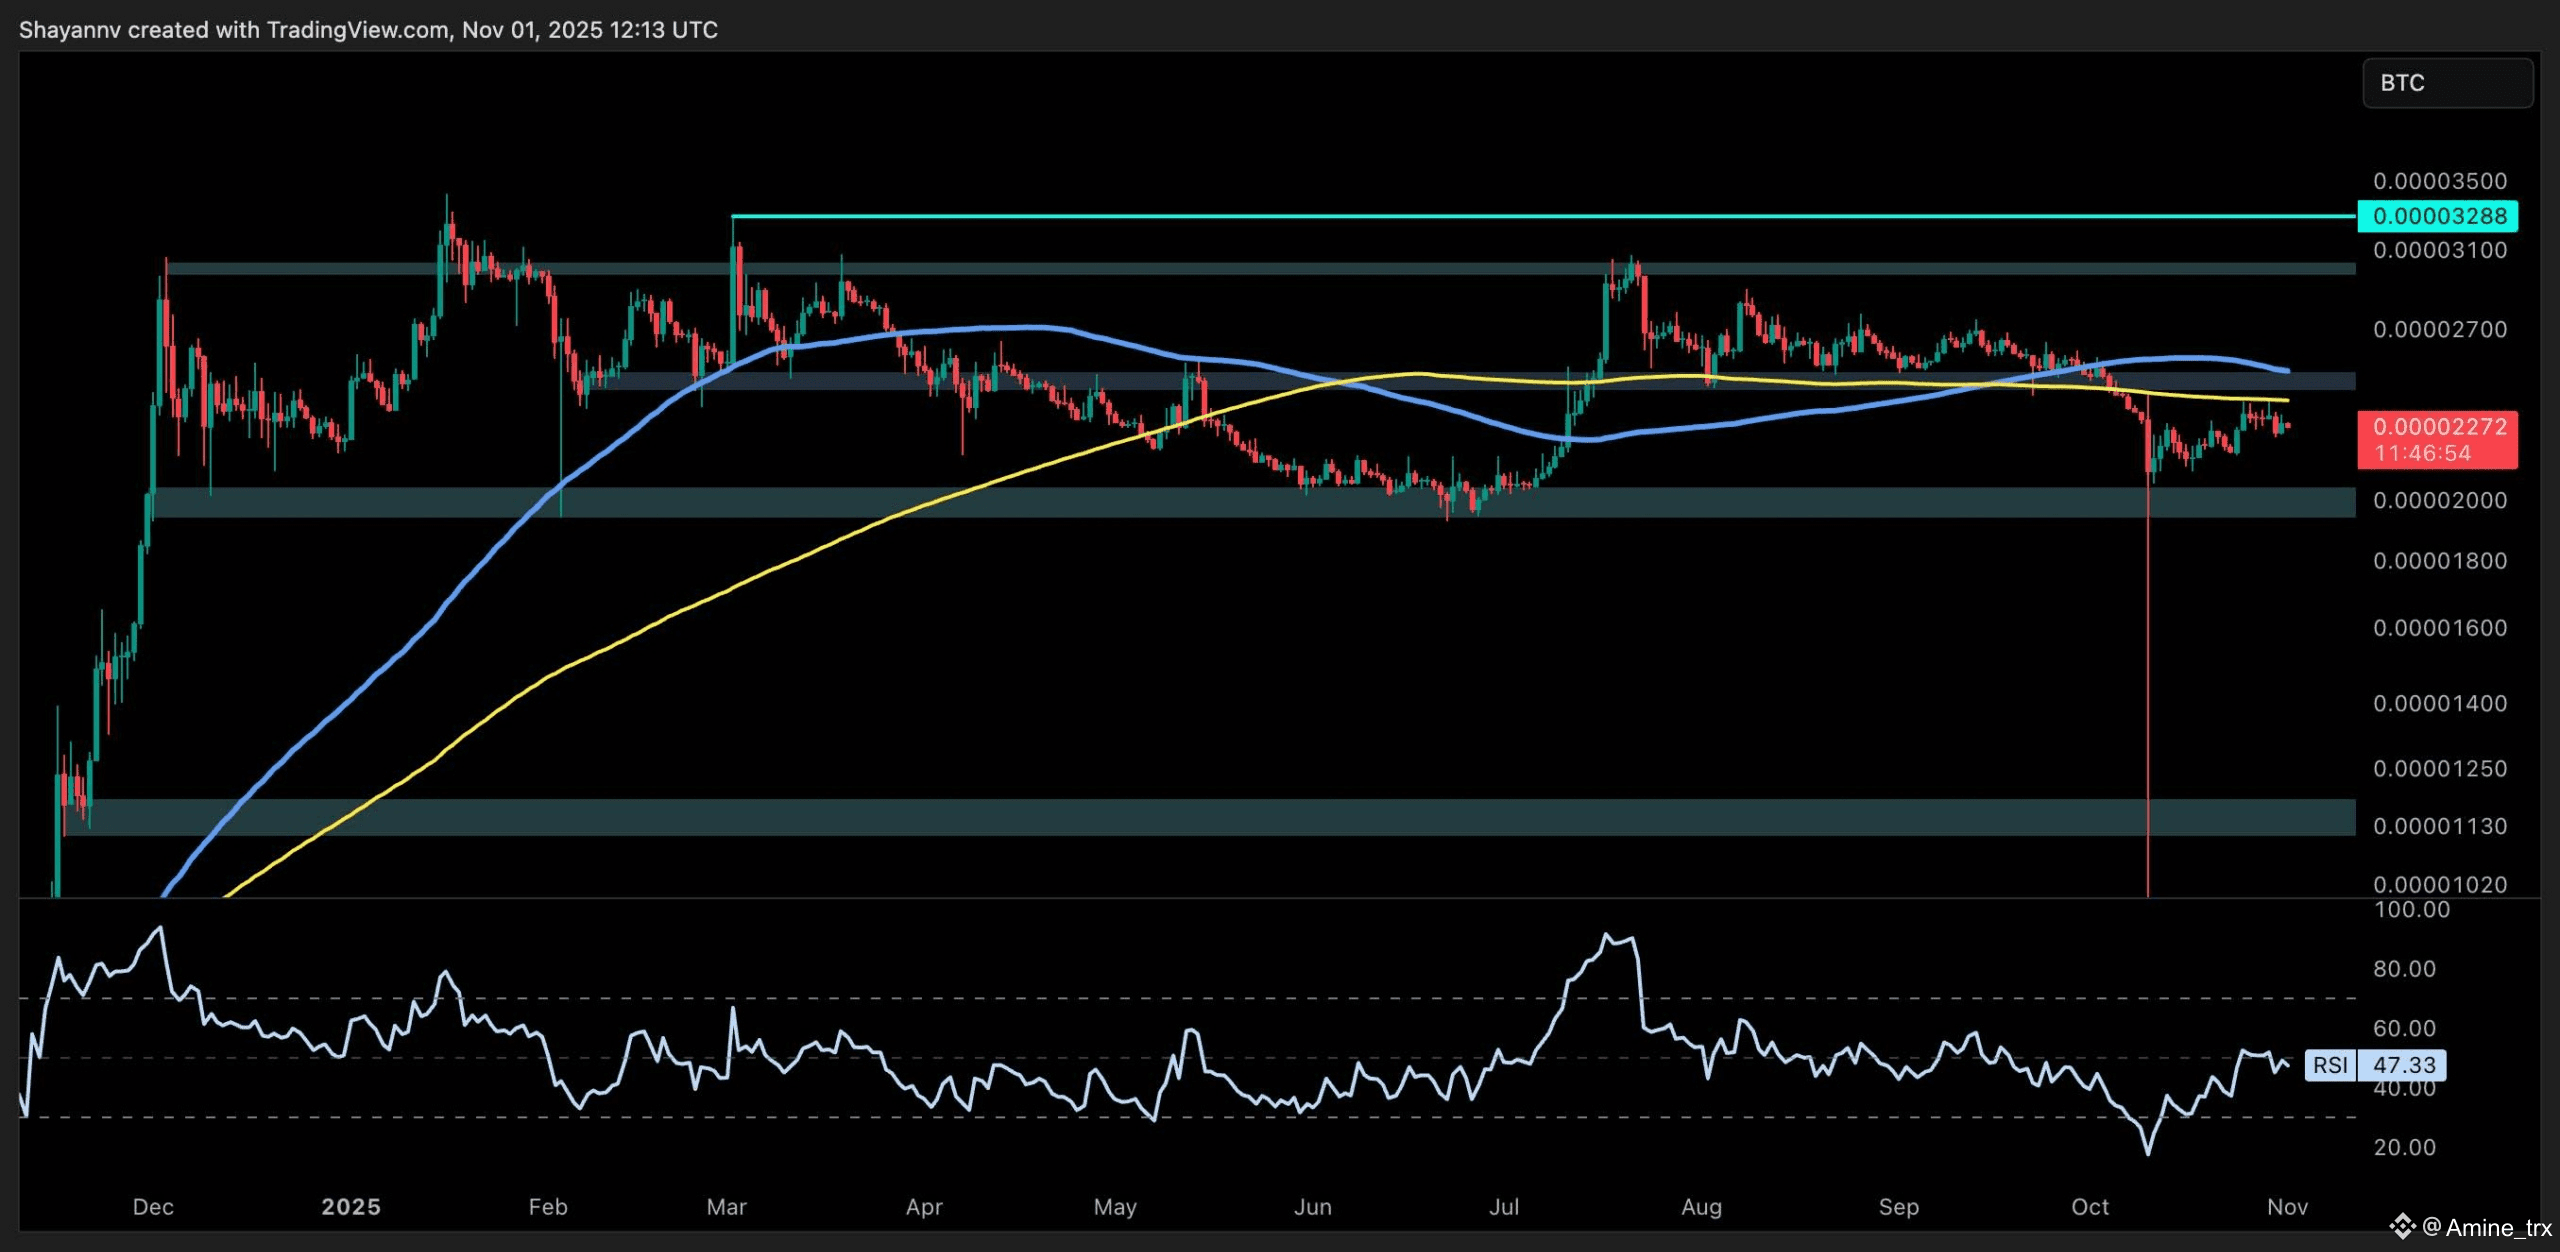The height and width of the screenshot is (1252, 2560).
Task: Click the Oct month marker on time axis
Action: (2089, 1207)
